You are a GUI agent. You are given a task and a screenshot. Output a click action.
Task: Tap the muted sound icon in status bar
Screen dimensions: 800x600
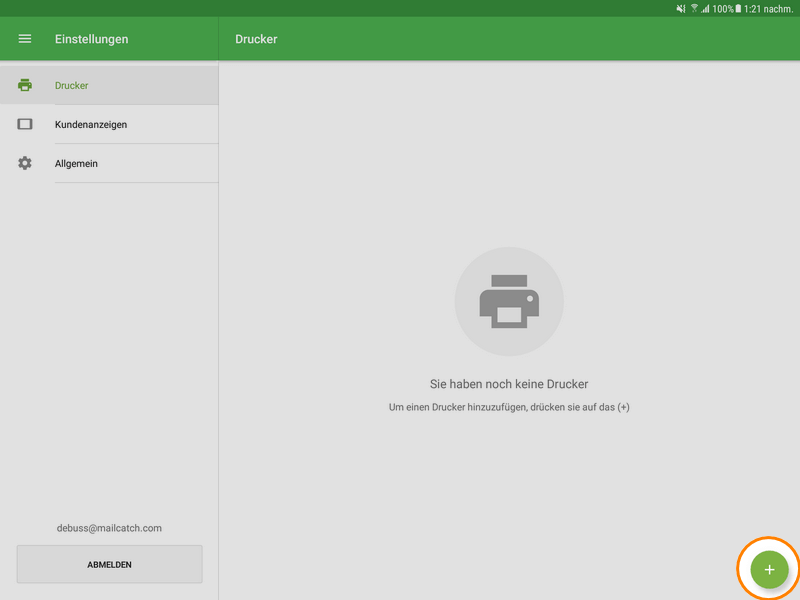click(x=681, y=8)
